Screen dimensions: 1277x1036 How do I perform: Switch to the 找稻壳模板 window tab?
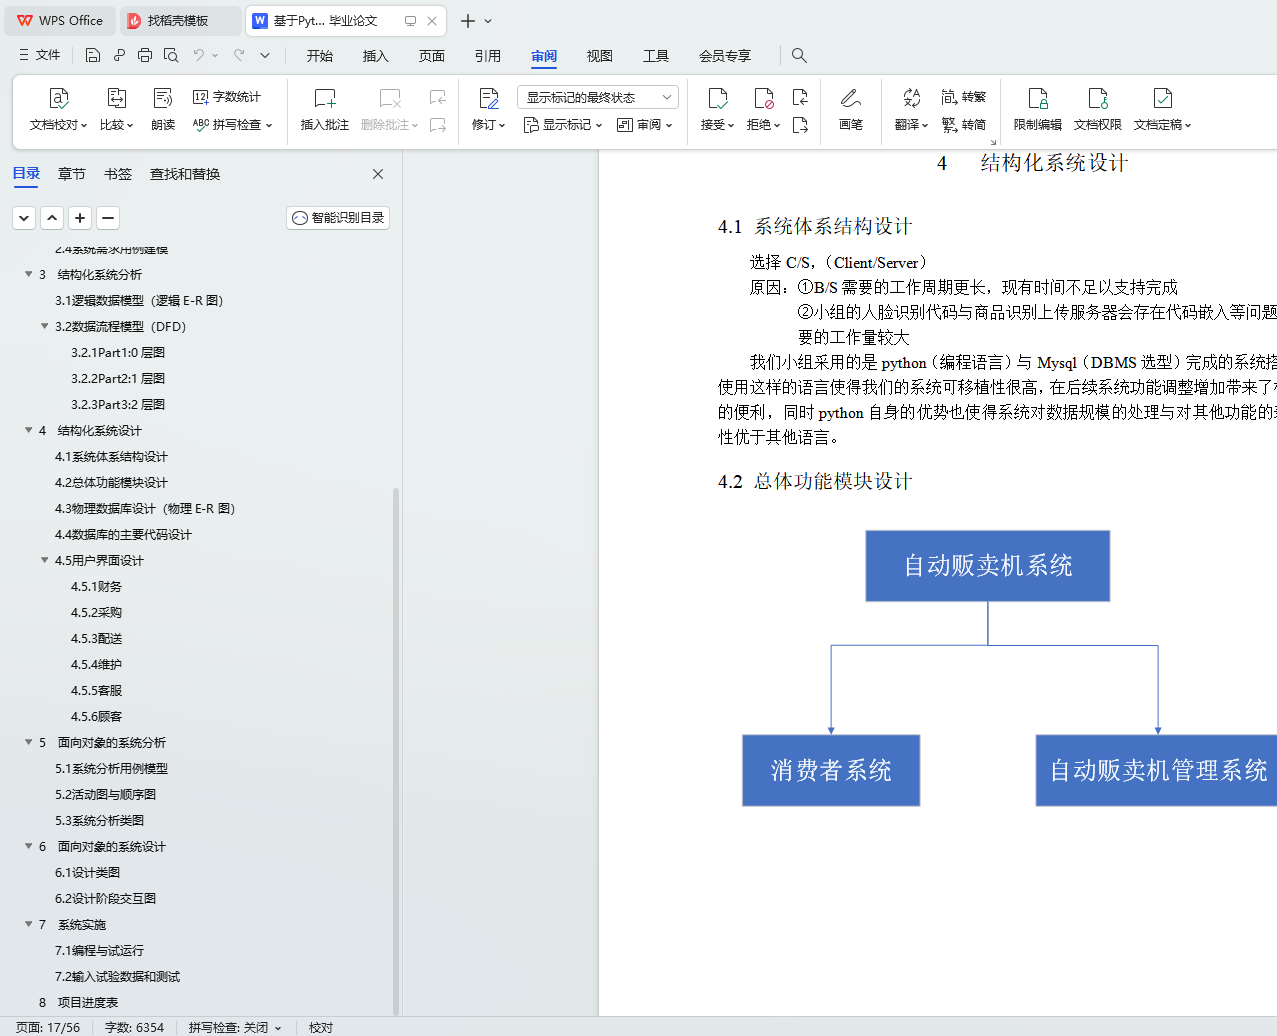click(178, 20)
